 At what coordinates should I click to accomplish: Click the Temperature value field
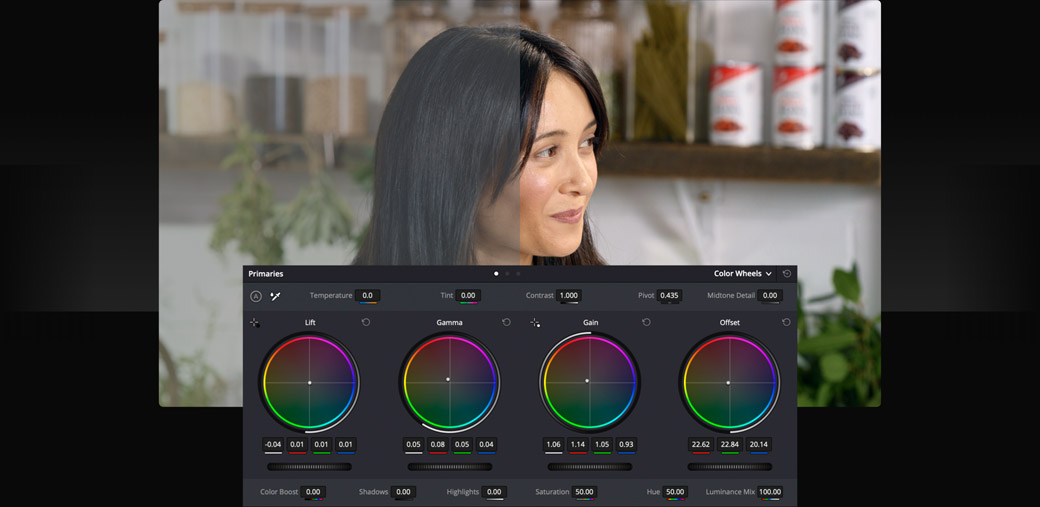pos(367,296)
